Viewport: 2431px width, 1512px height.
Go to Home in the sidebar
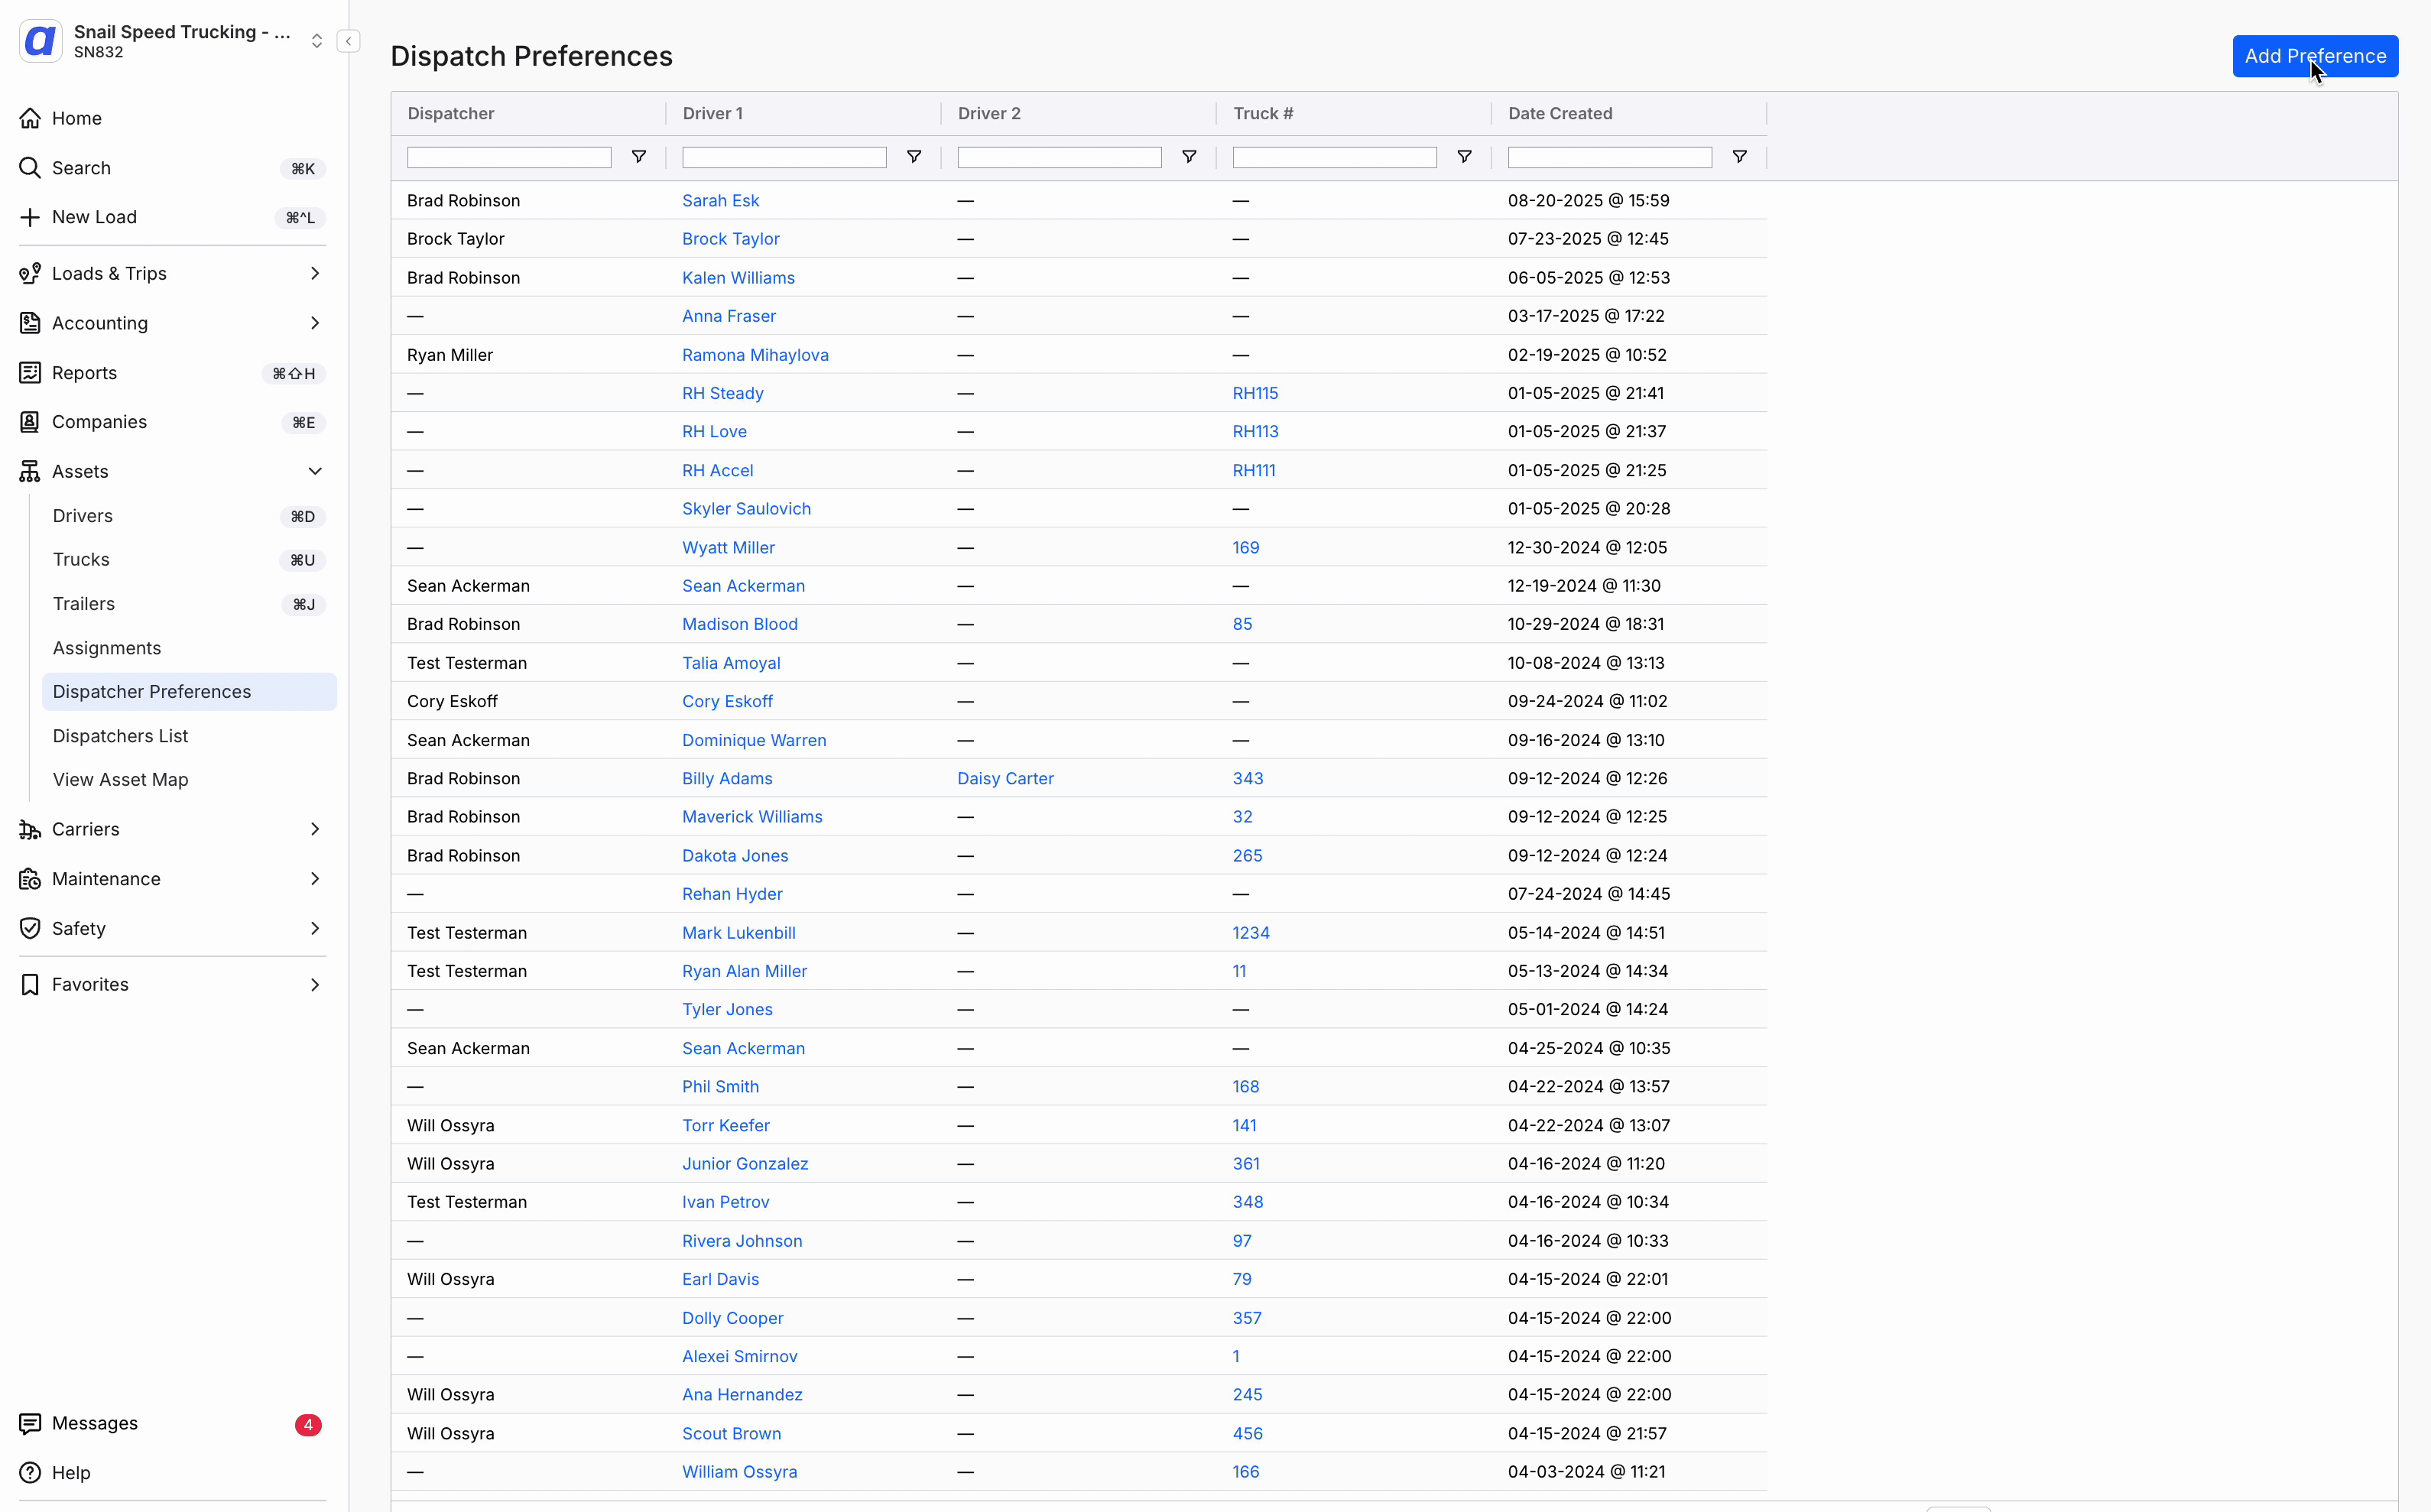tap(172, 118)
